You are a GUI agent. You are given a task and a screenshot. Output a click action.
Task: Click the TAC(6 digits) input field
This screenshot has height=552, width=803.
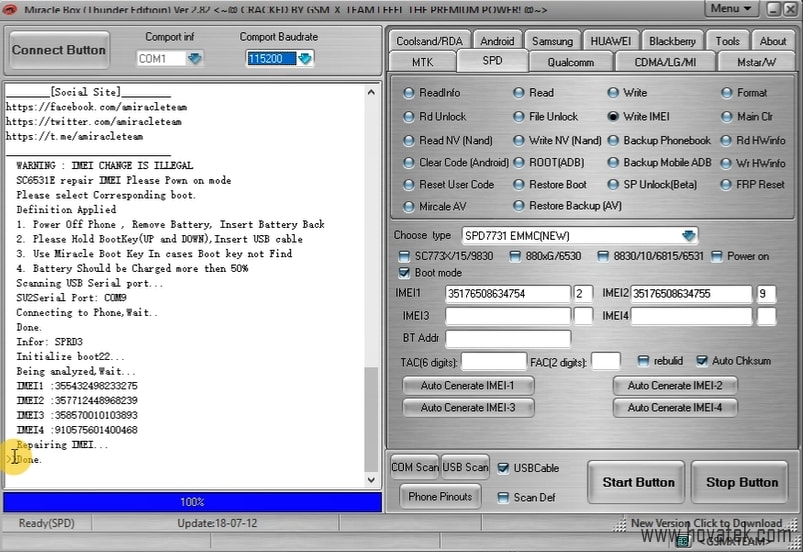(x=494, y=362)
